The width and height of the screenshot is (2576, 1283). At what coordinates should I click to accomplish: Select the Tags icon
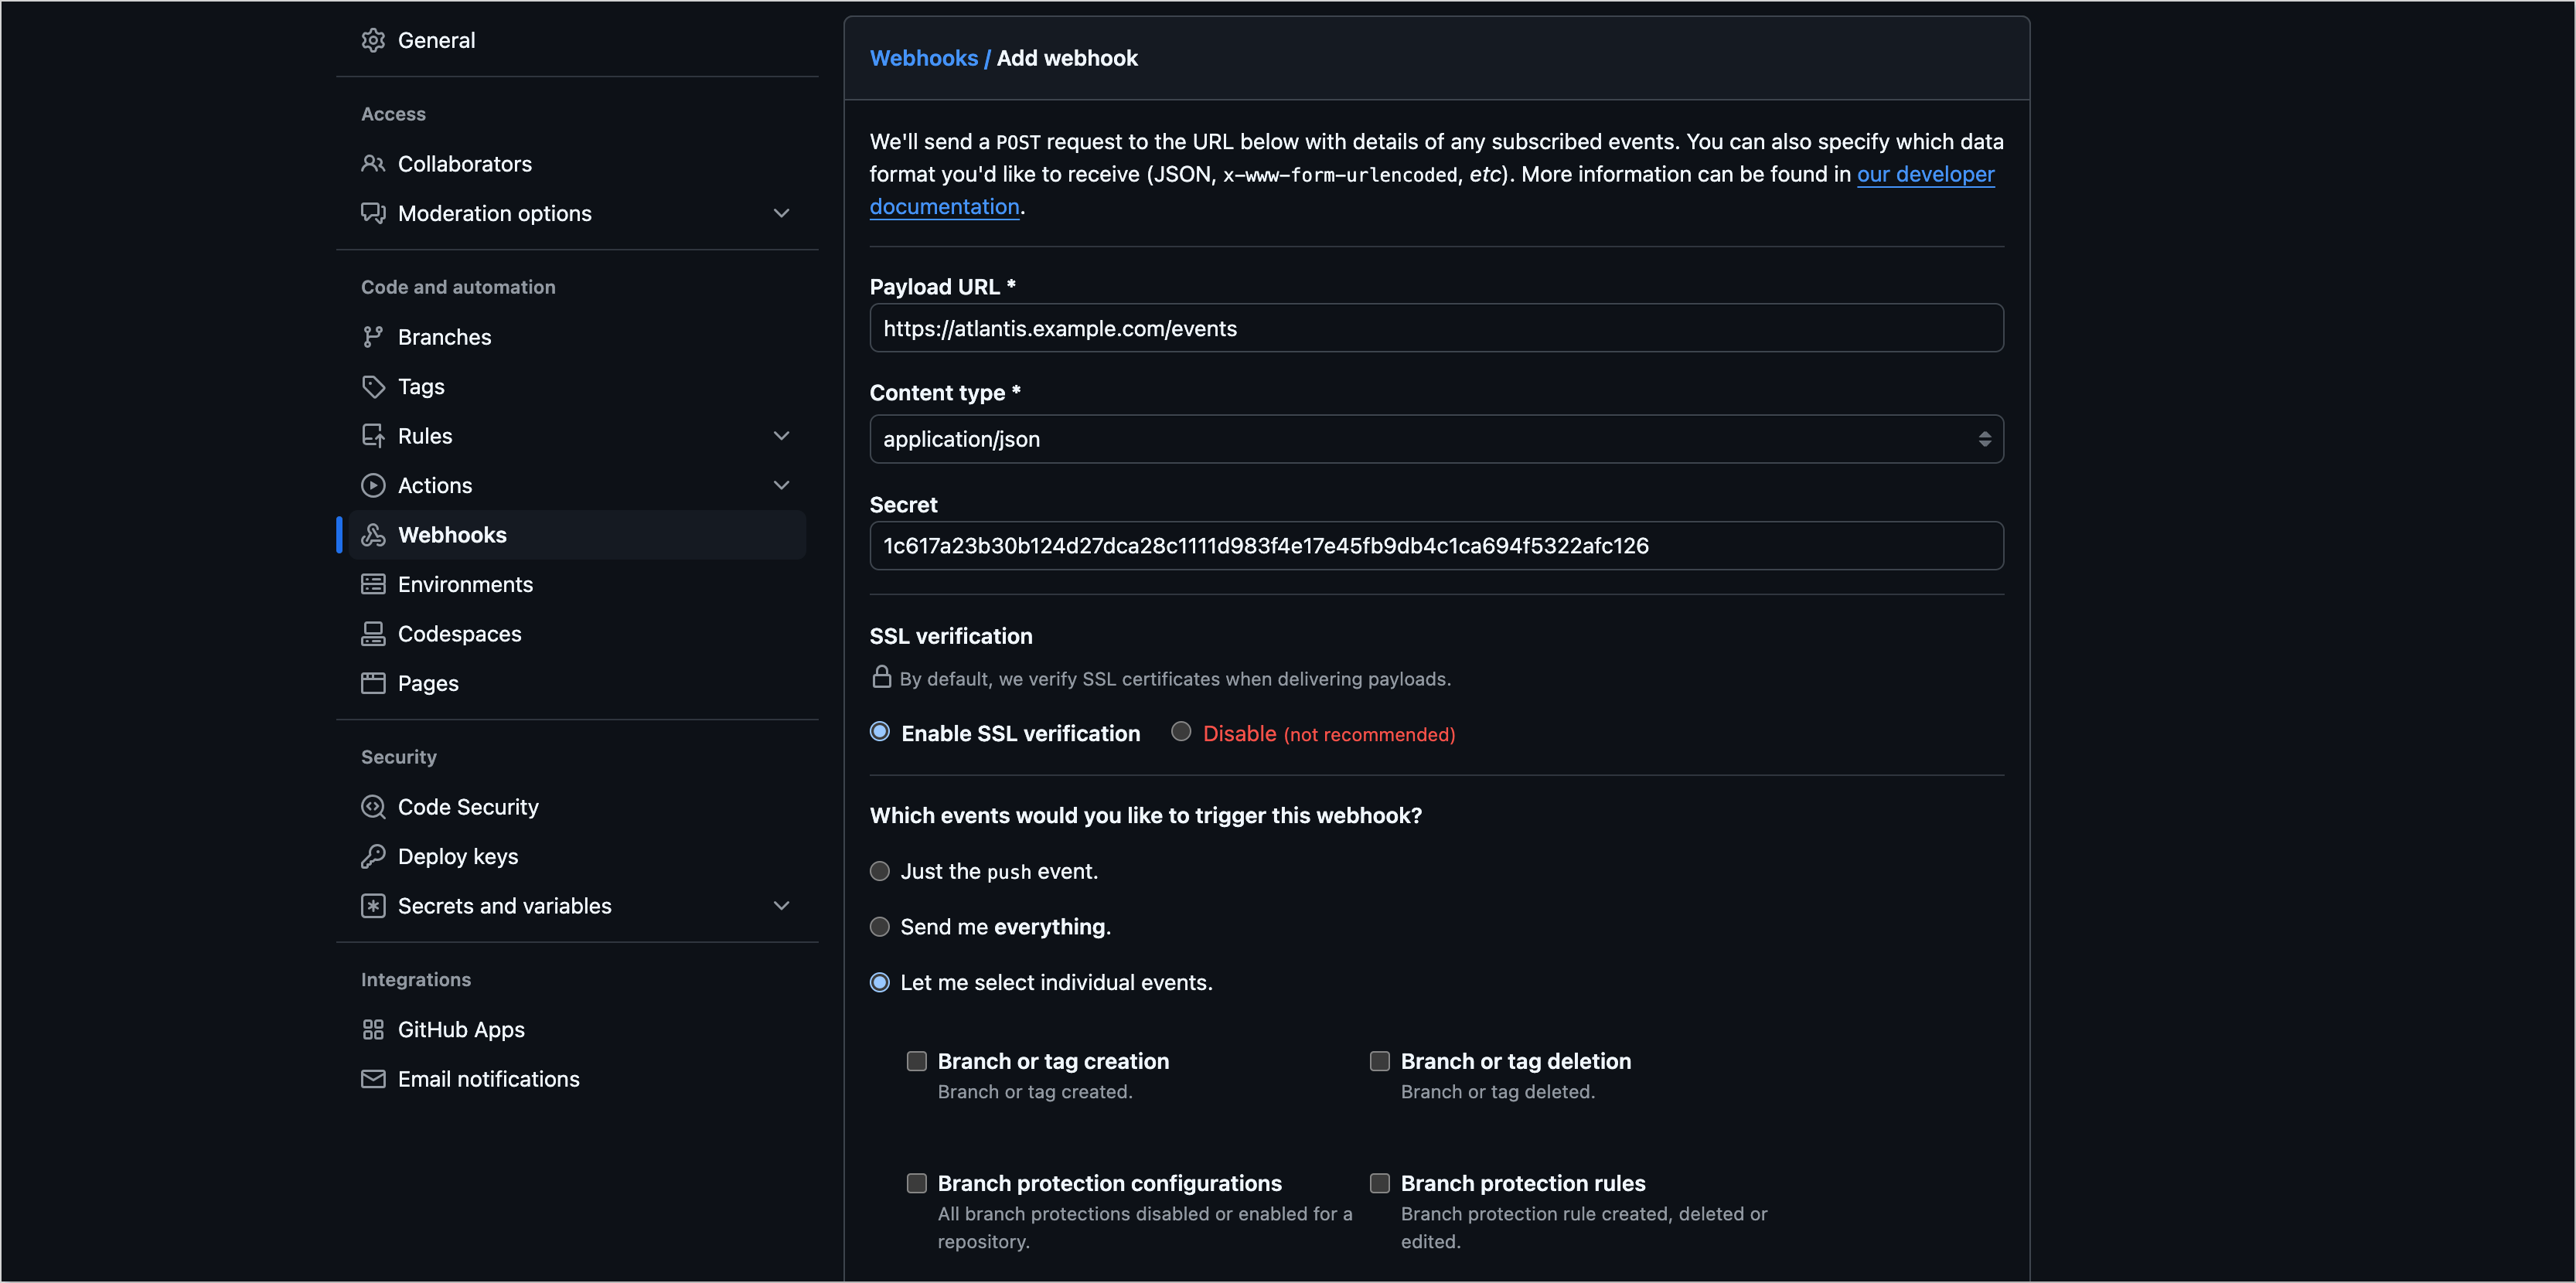373,386
